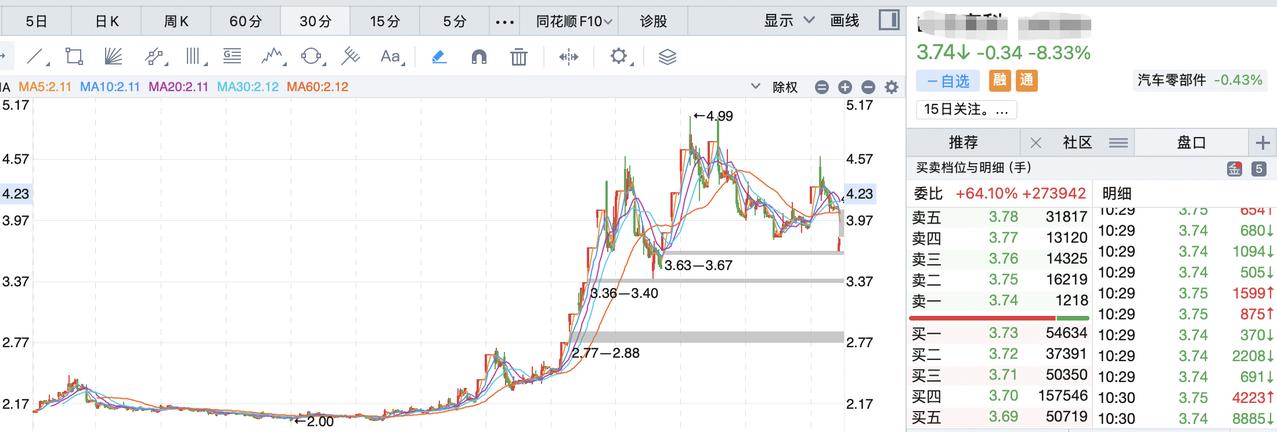
Task: Switch to 15分 chart period
Action: point(384,20)
